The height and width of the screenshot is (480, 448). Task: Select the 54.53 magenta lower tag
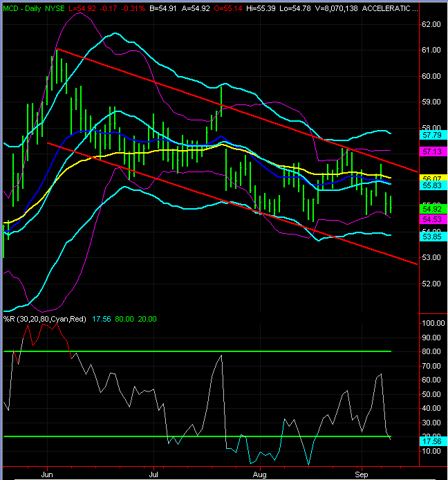tap(432, 219)
